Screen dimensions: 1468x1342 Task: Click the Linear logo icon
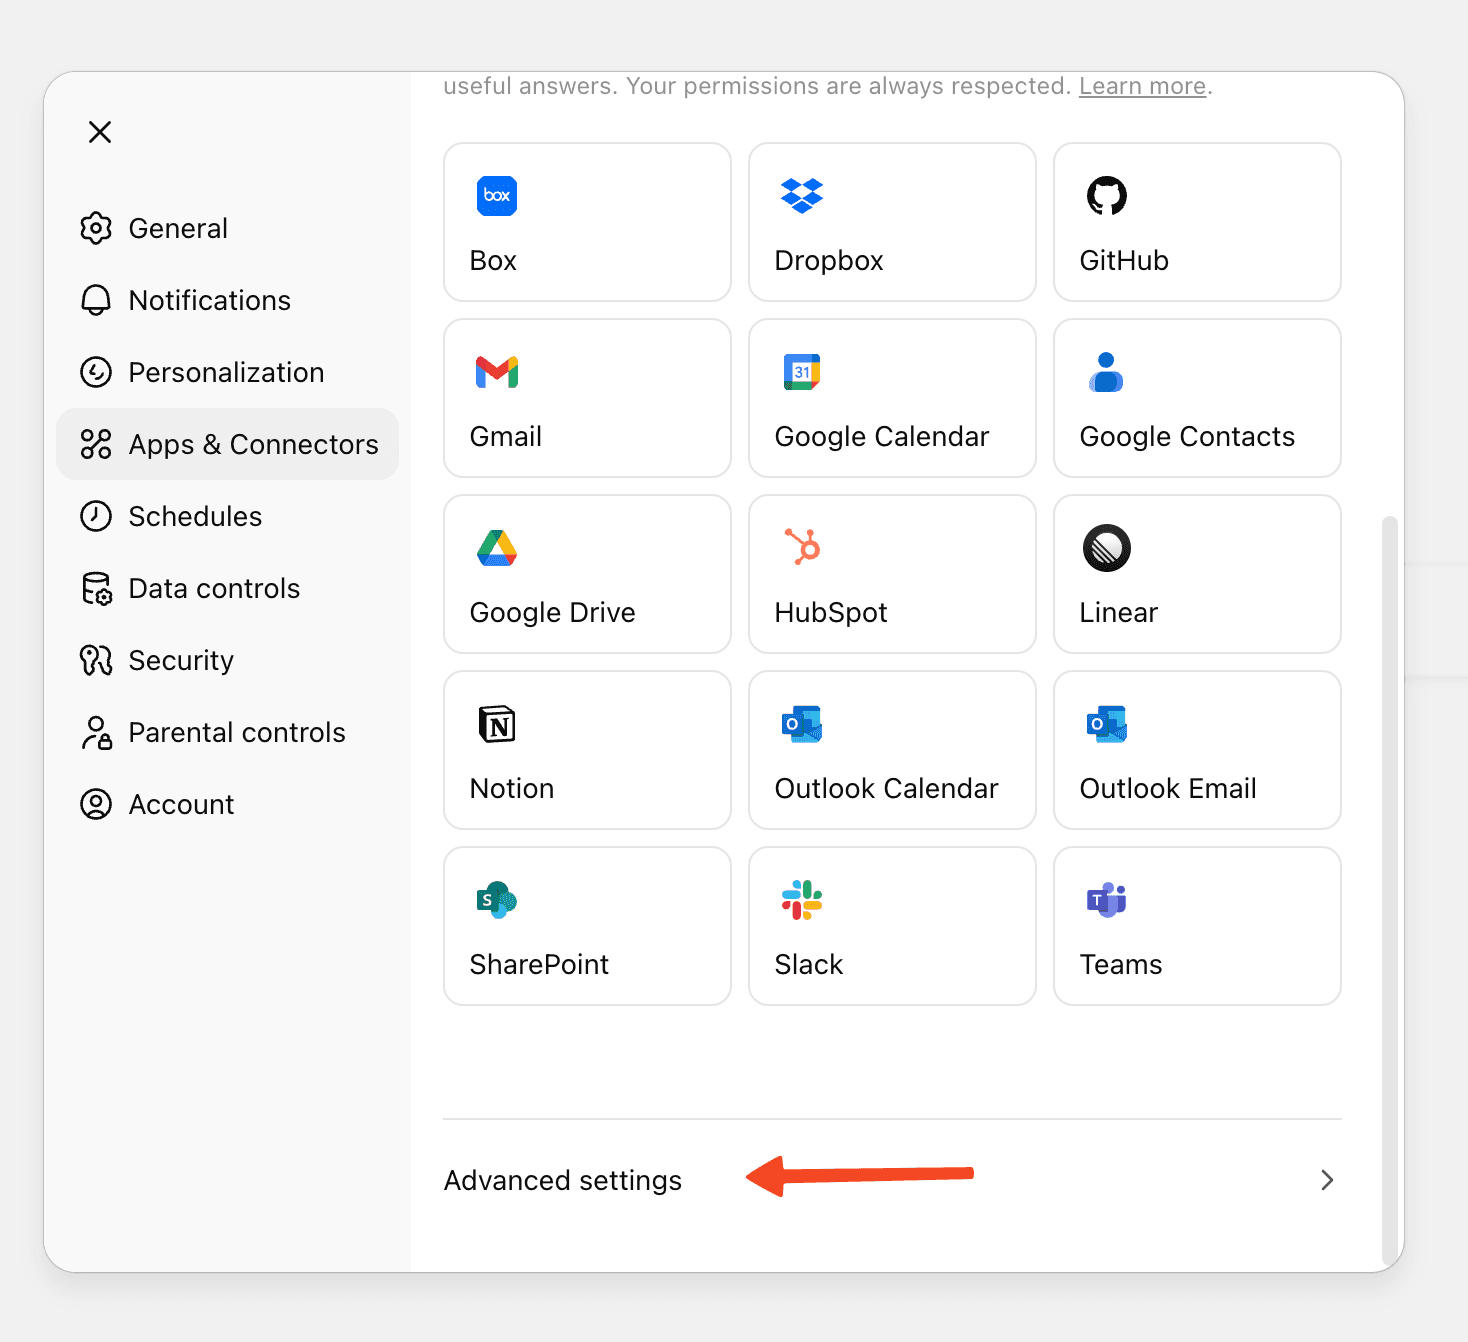(1107, 548)
